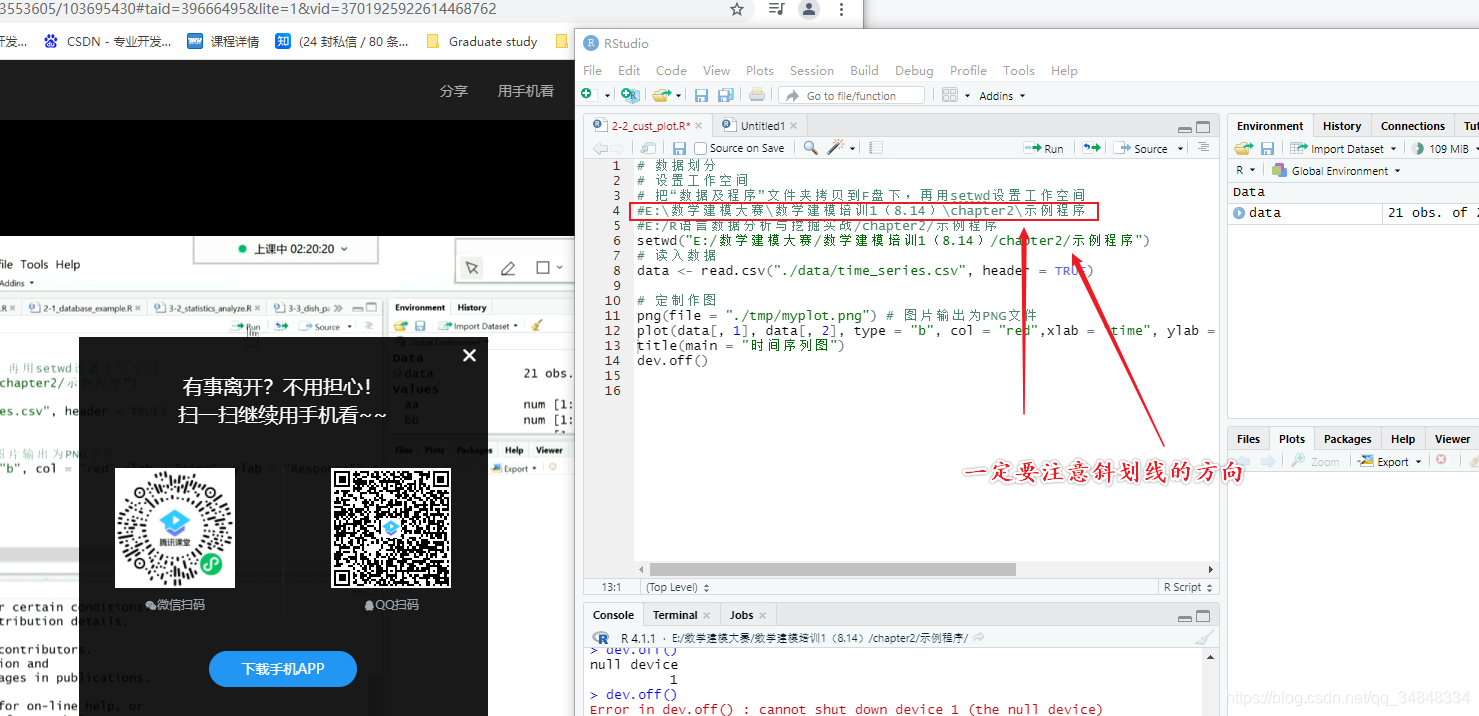Click the Compile report notebook icon
The image size is (1479, 716).
pos(876,148)
